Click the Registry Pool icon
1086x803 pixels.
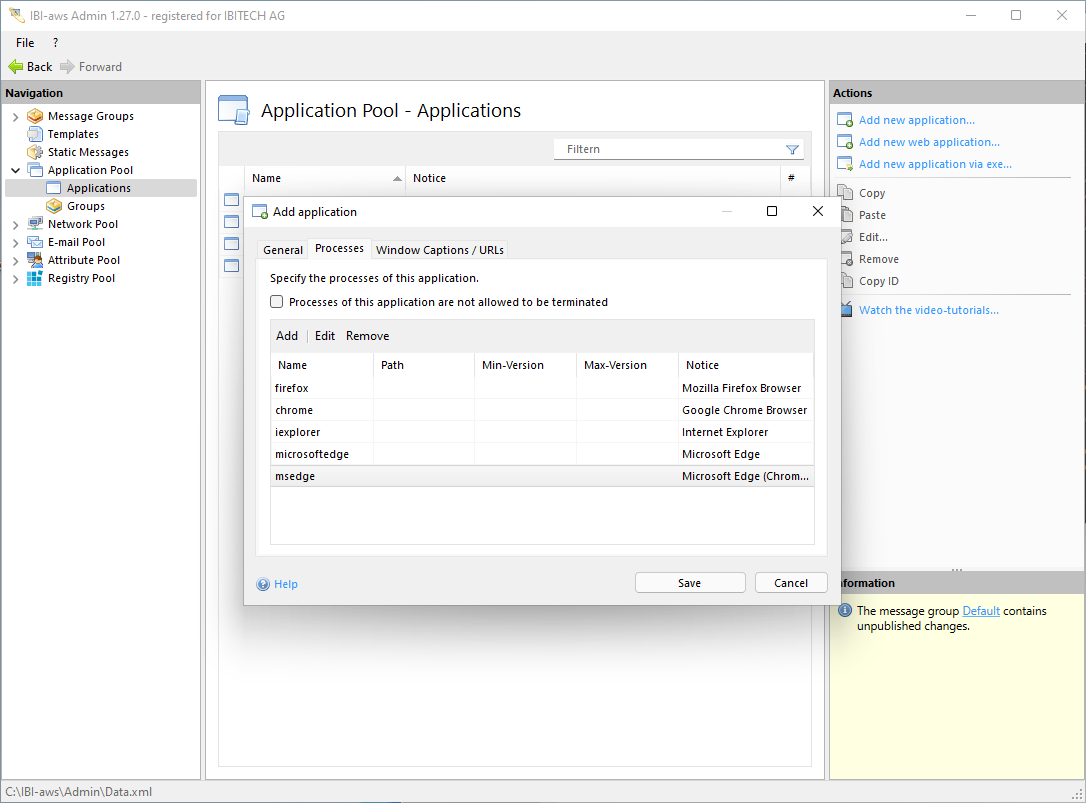pyautogui.click(x=35, y=278)
